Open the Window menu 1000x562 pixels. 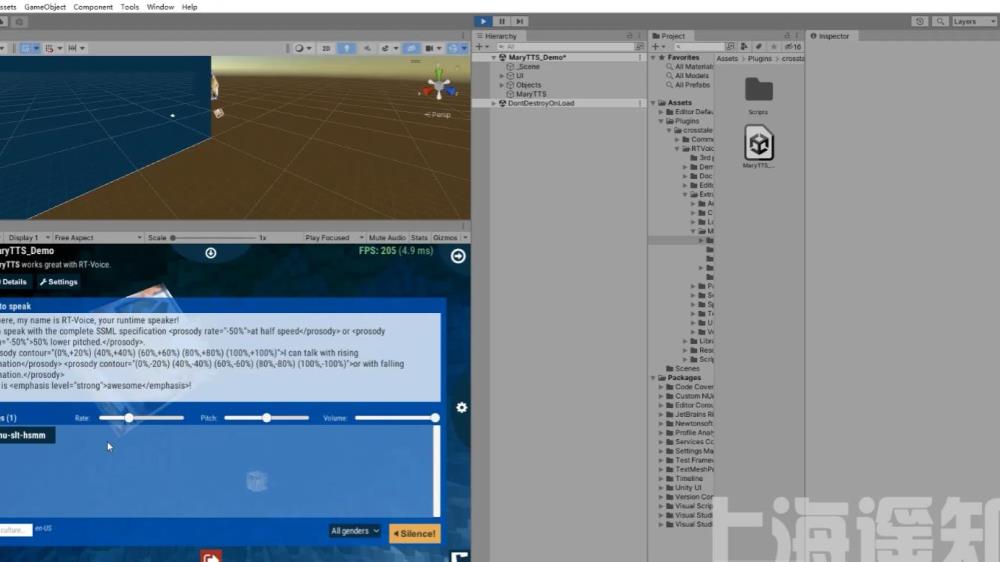pos(160,7)
